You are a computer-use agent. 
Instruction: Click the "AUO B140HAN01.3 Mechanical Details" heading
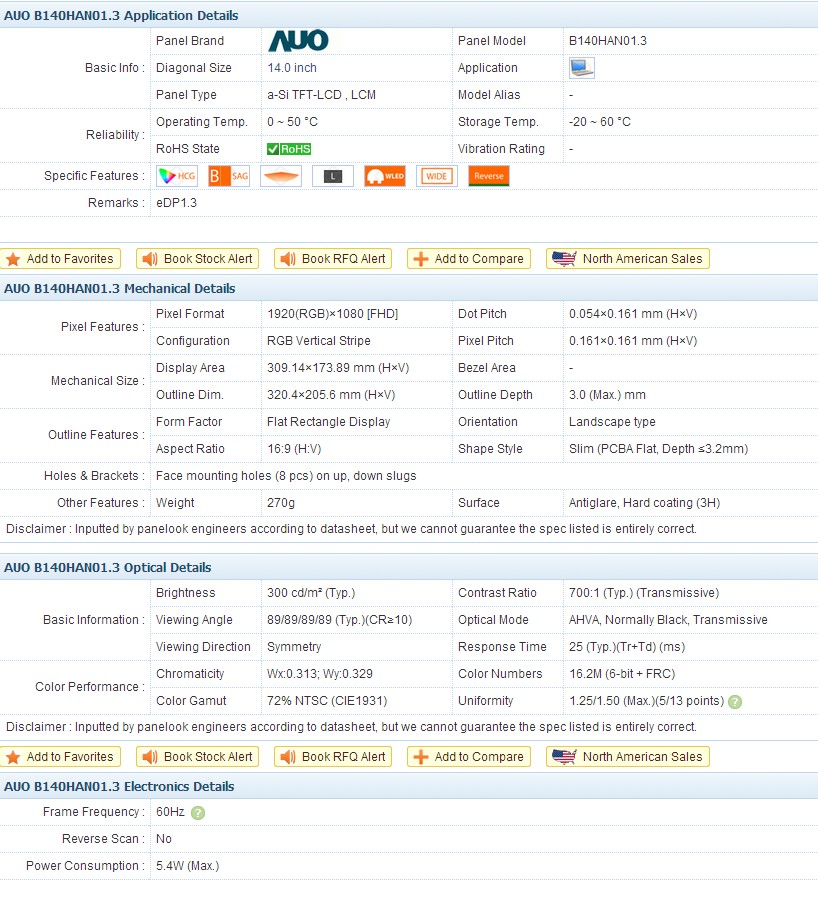point(119,288)
